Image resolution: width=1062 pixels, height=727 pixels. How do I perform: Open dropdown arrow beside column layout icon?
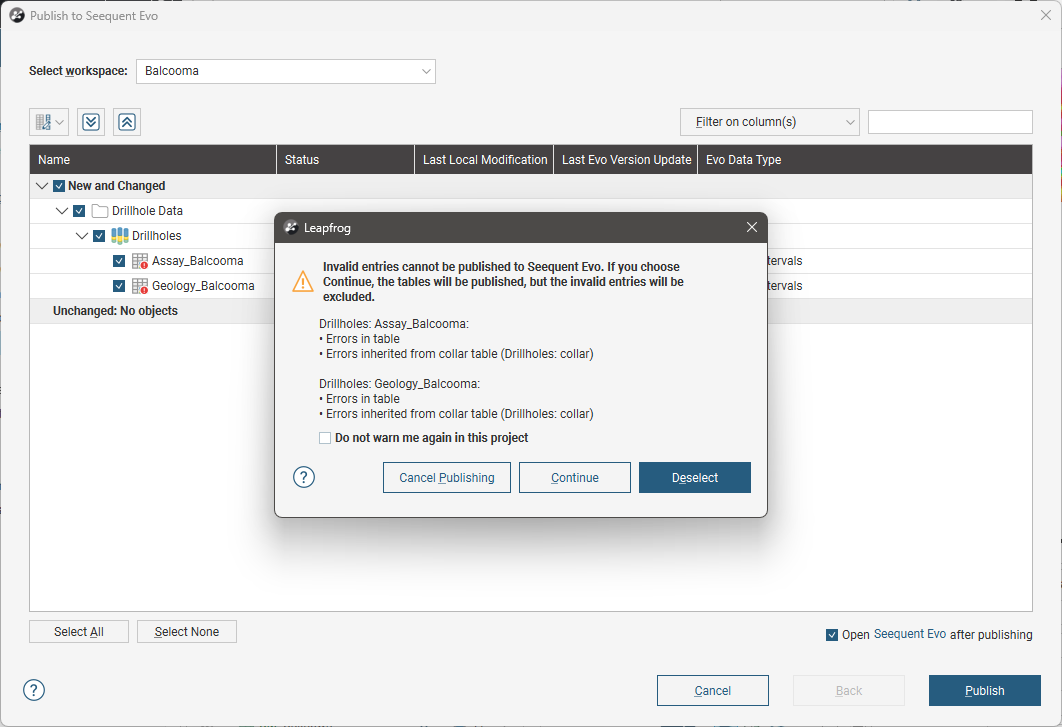tap(60, 122)
